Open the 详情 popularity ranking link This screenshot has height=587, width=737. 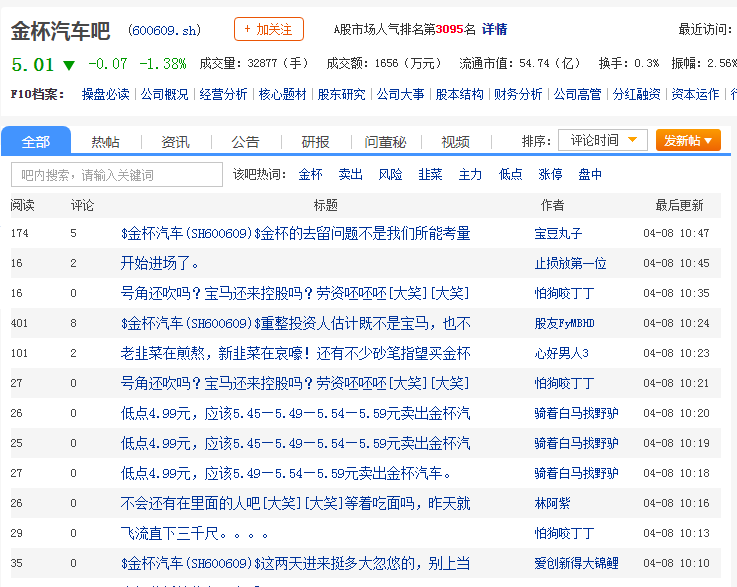click(494, 29)
